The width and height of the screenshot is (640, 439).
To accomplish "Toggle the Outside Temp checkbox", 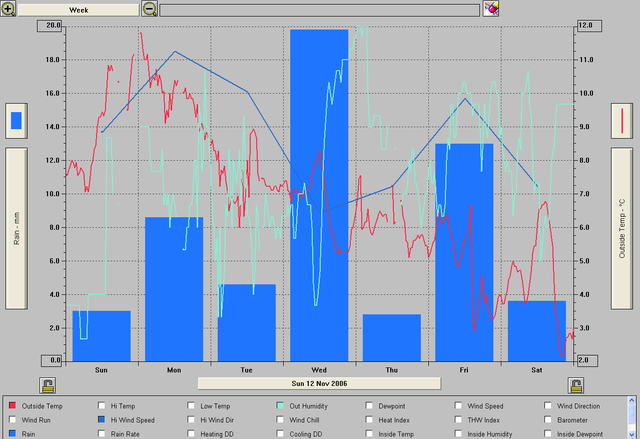I will coord(12,407).
